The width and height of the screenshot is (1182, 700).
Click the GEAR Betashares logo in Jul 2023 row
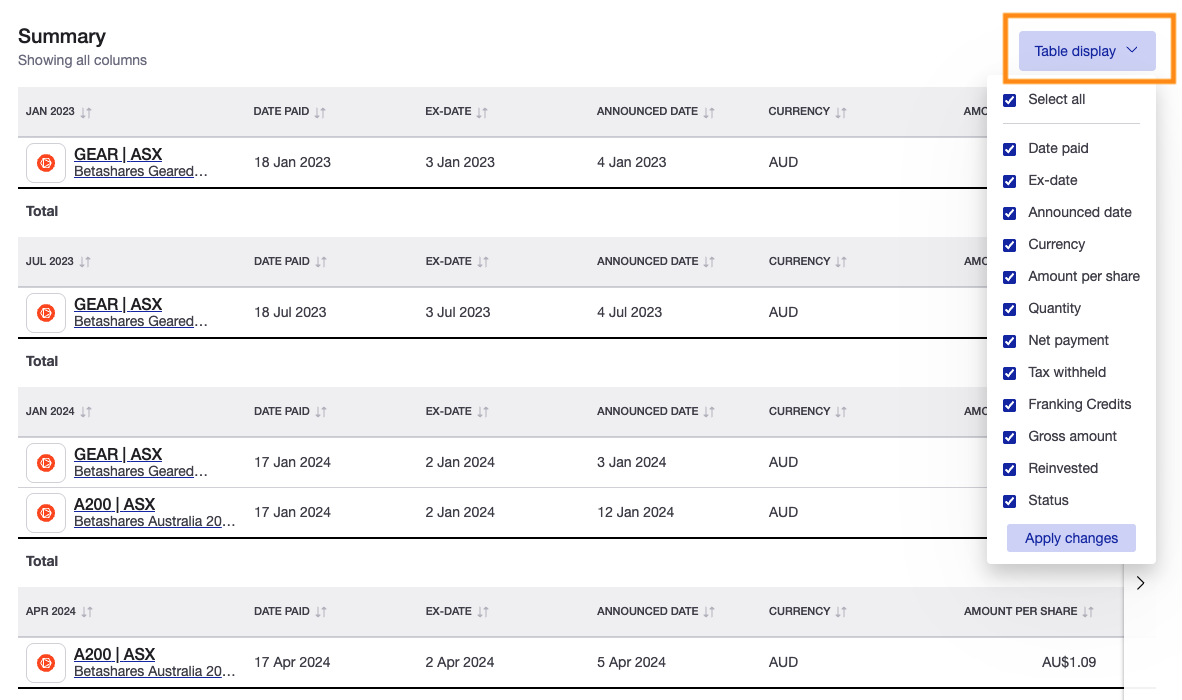[45, 312]
